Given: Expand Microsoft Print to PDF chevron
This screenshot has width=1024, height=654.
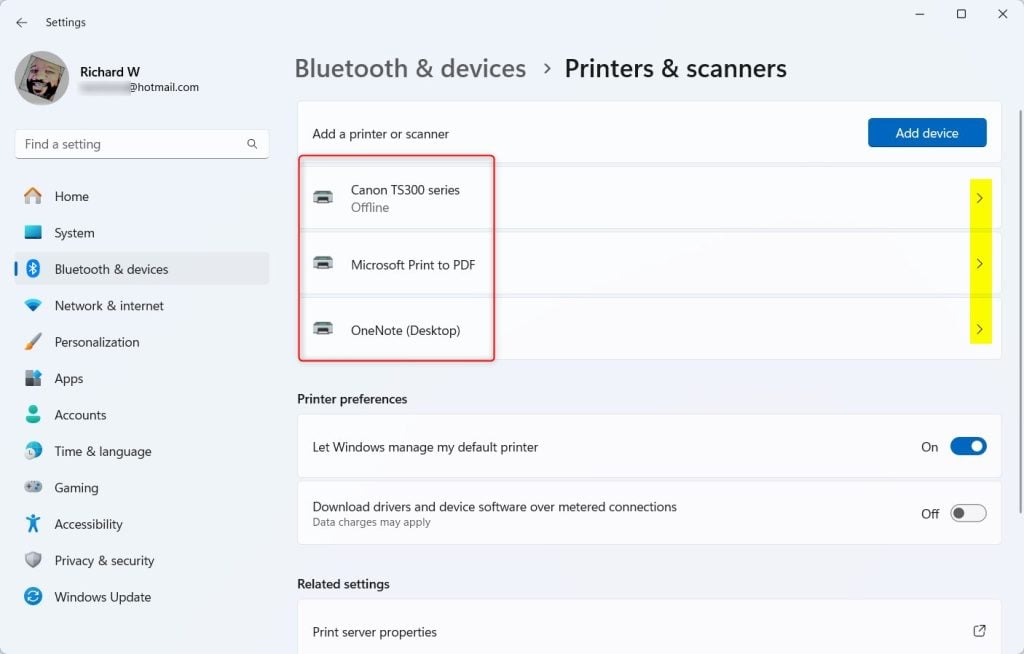Looking at the screenshot, I should pos(980,263).
